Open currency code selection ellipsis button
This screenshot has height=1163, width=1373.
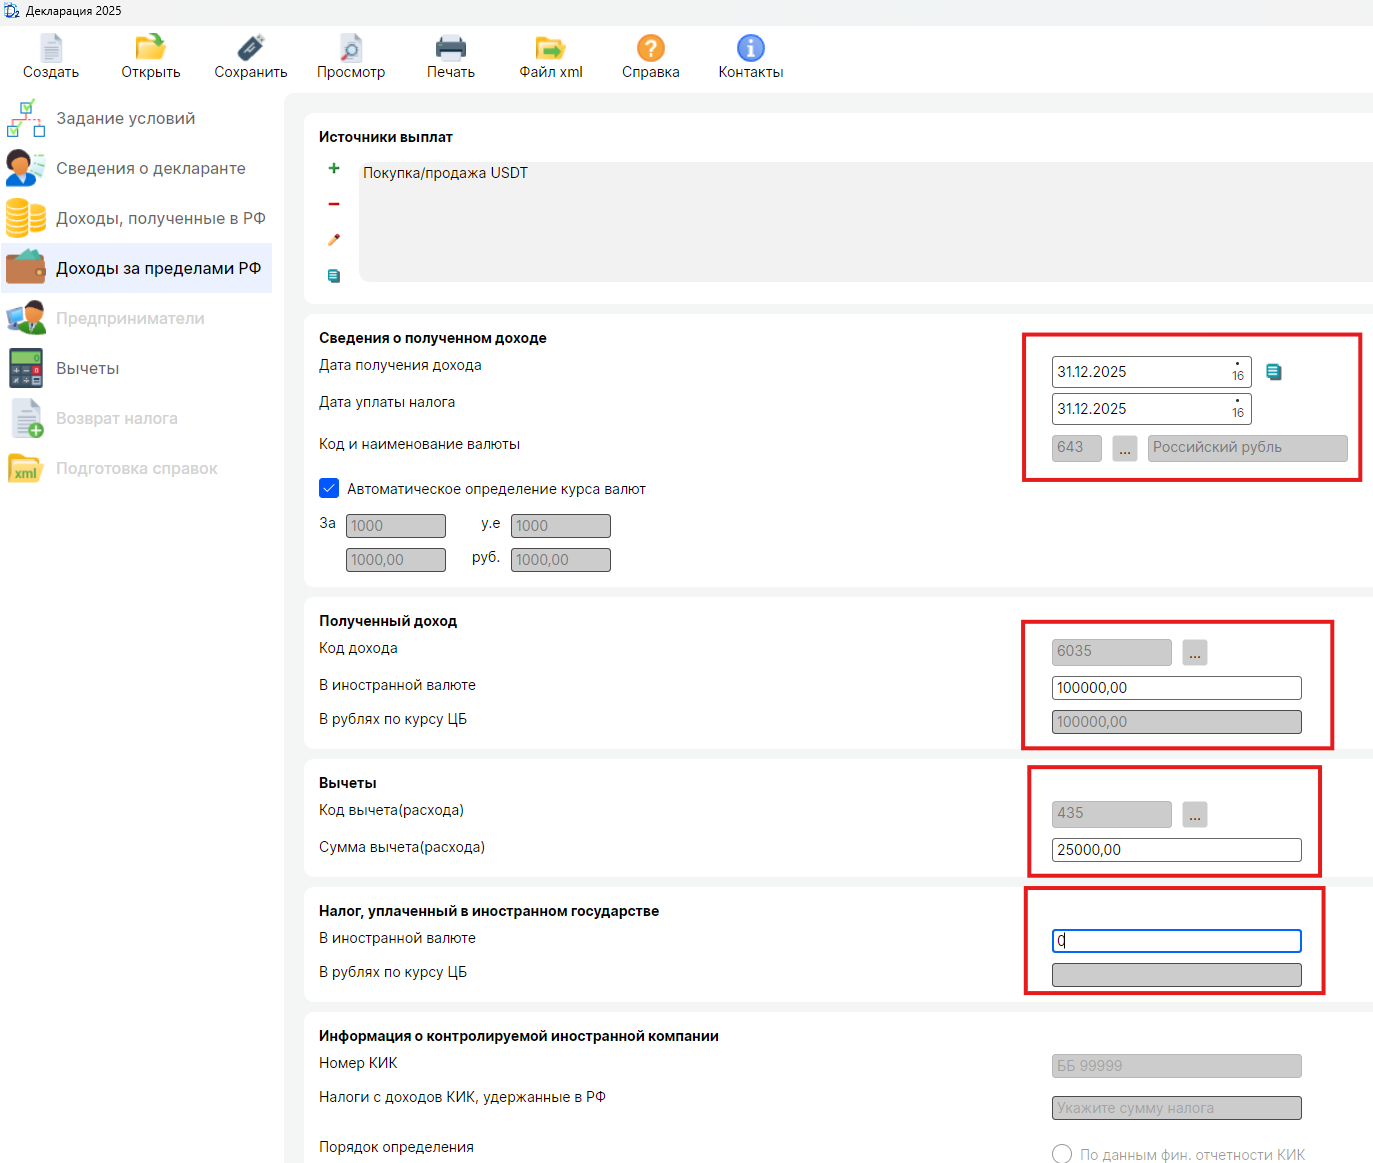(1125, 449)
